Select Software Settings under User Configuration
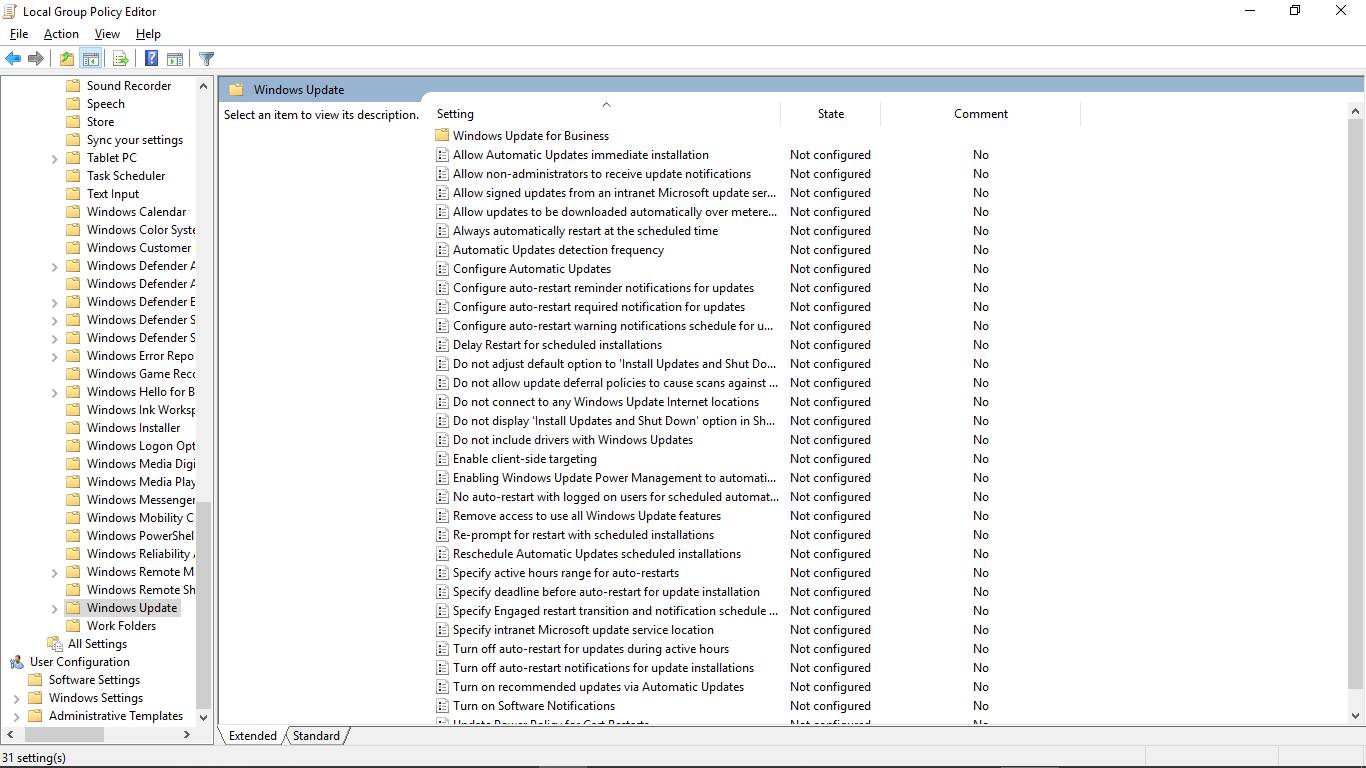The height and width of the screenshot is (768, 1366). click(94, 680)
